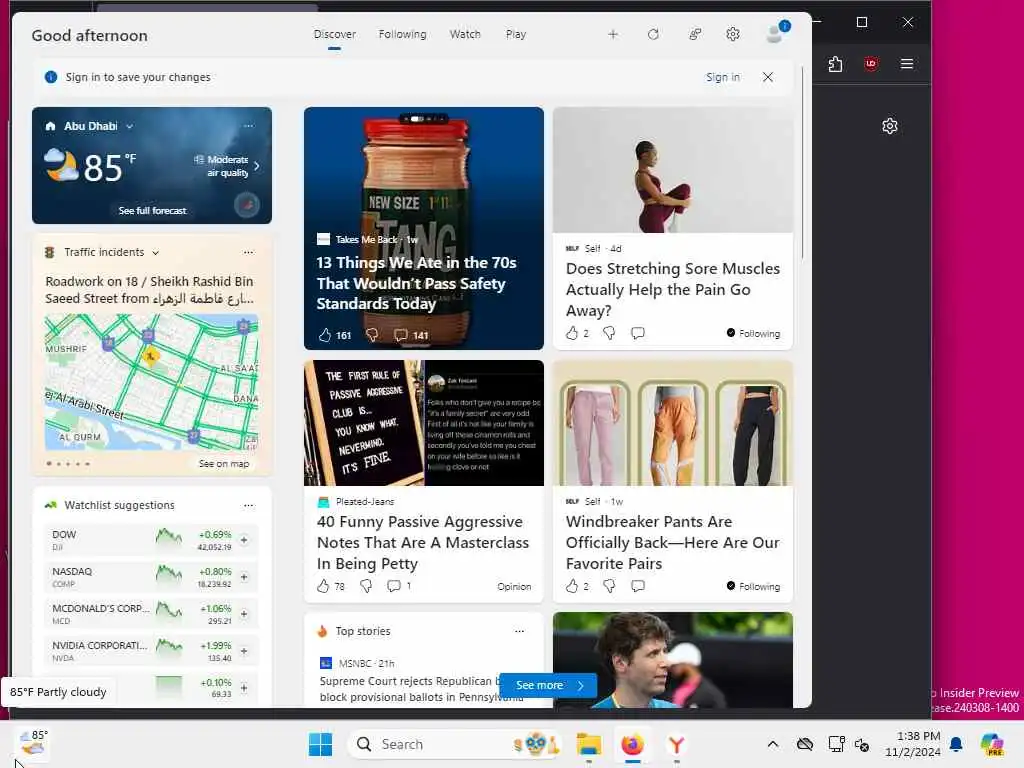
Task: Open the clock showing 1:38 PM
Action: (912, 744)
